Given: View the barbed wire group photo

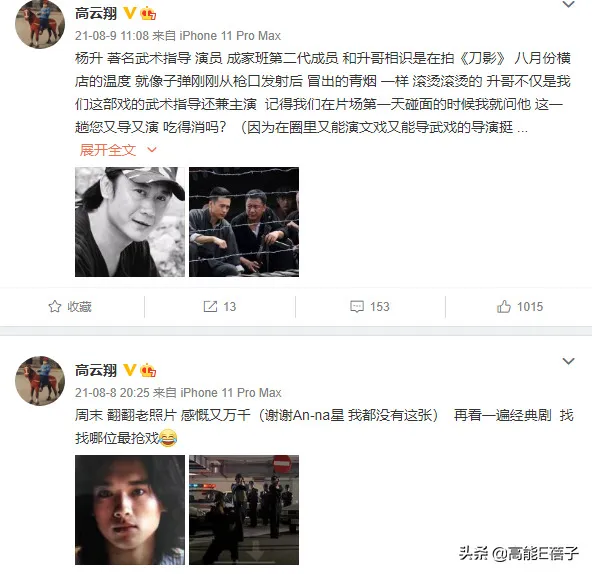Looking at the screenshot, I should click(x=244, y=222).
